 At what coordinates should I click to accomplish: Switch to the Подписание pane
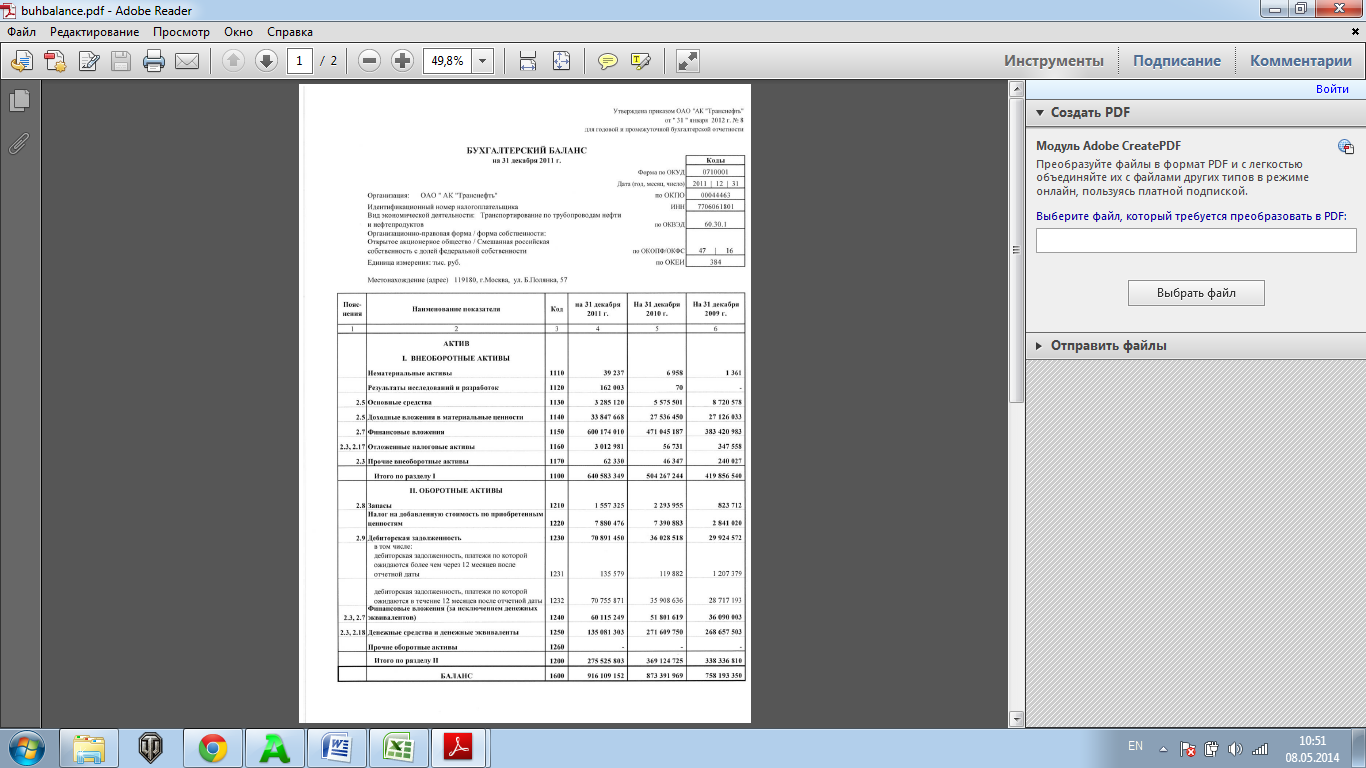1177,61
